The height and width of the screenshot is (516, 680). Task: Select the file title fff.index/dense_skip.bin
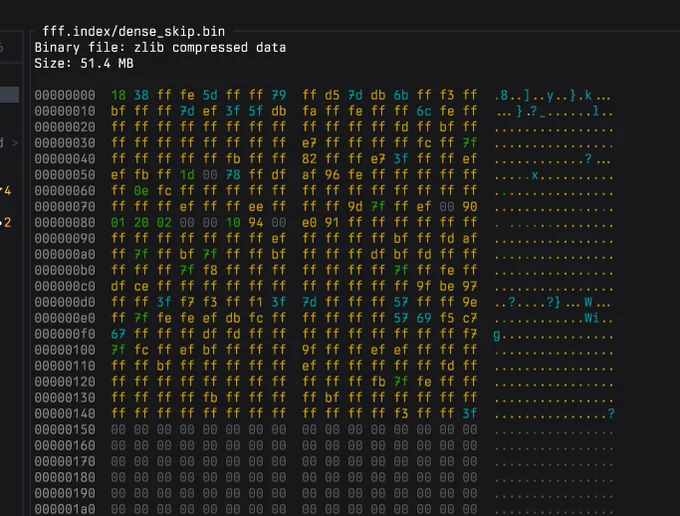point(134,32)
